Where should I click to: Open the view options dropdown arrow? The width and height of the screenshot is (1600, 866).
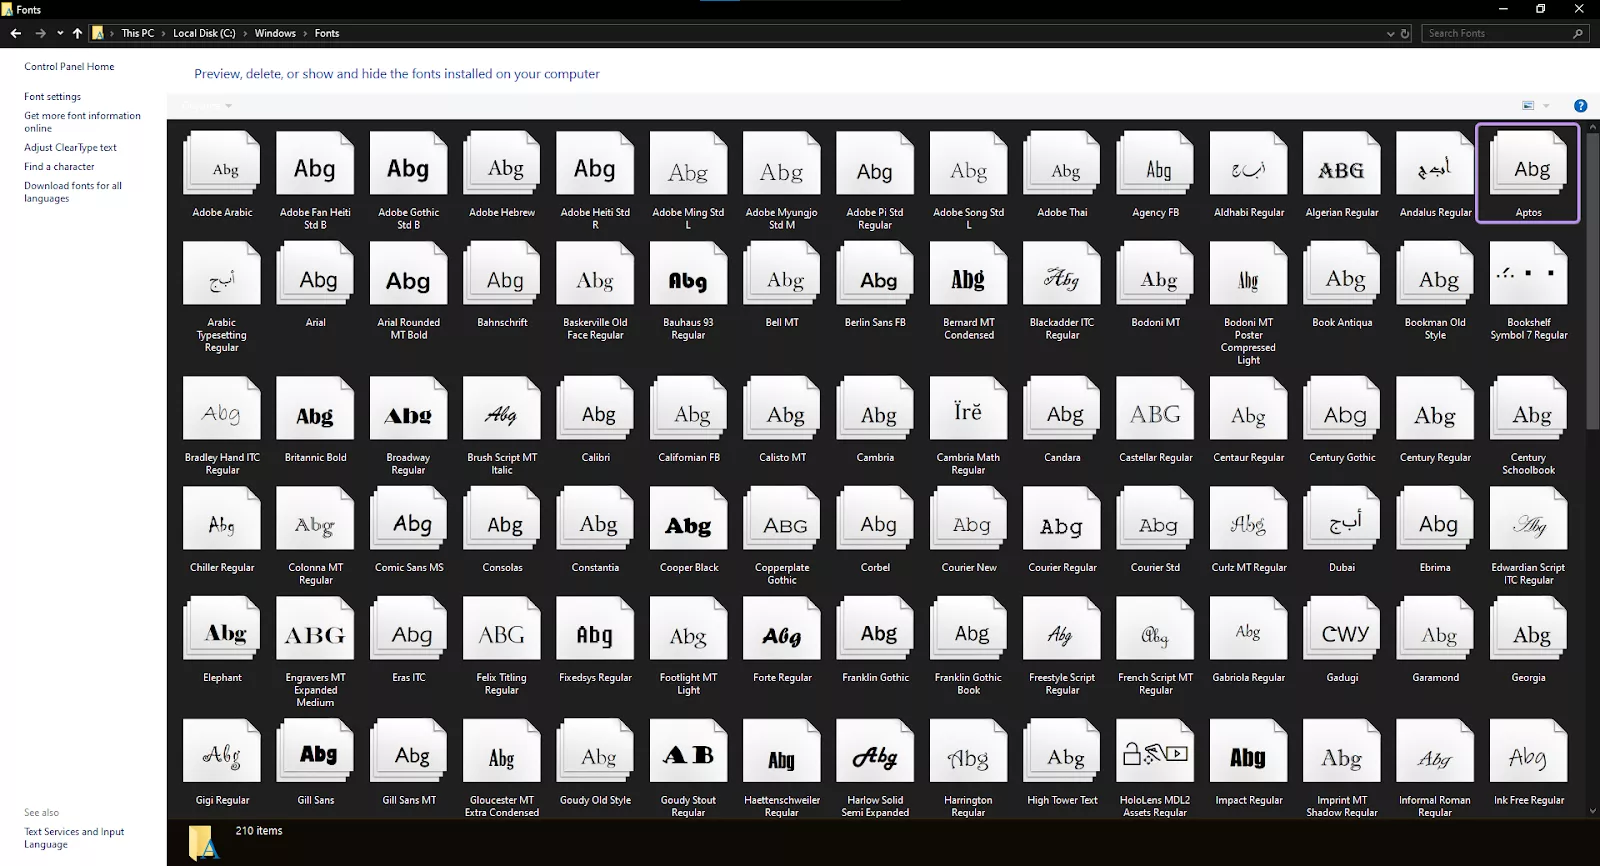point(1546,106)
